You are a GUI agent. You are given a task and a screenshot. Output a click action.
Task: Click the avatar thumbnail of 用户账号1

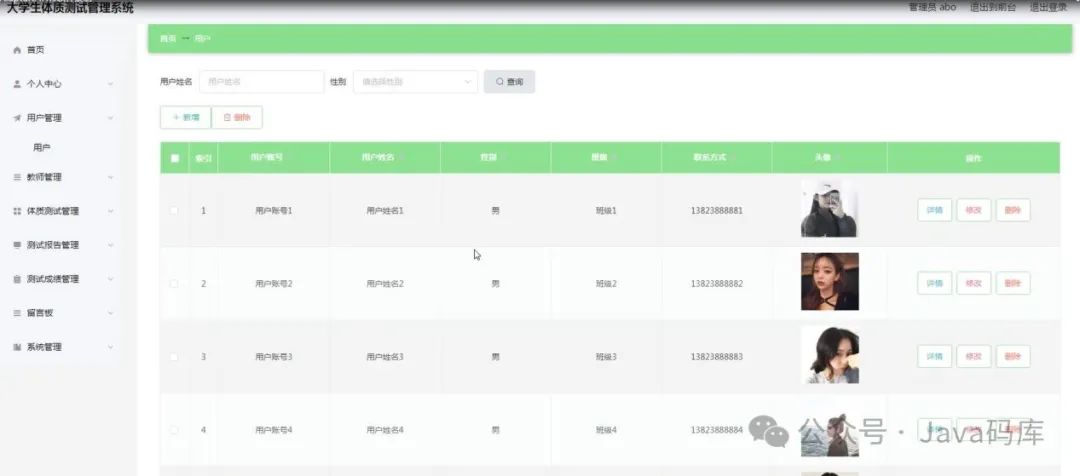point(829,209)
